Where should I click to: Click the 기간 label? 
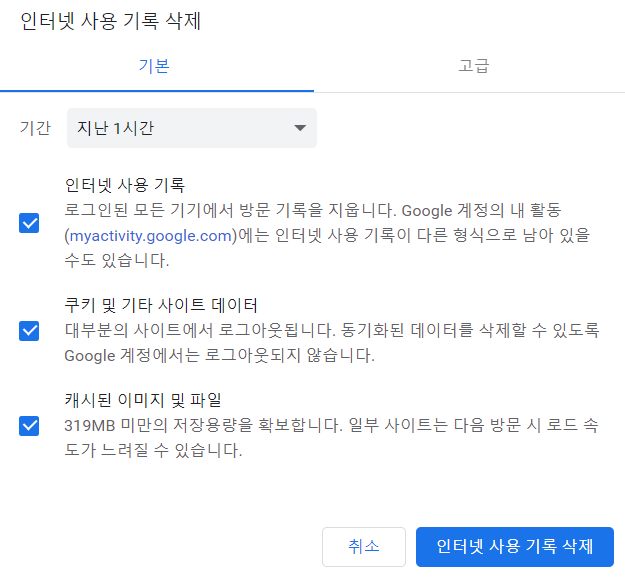(35, 128)
